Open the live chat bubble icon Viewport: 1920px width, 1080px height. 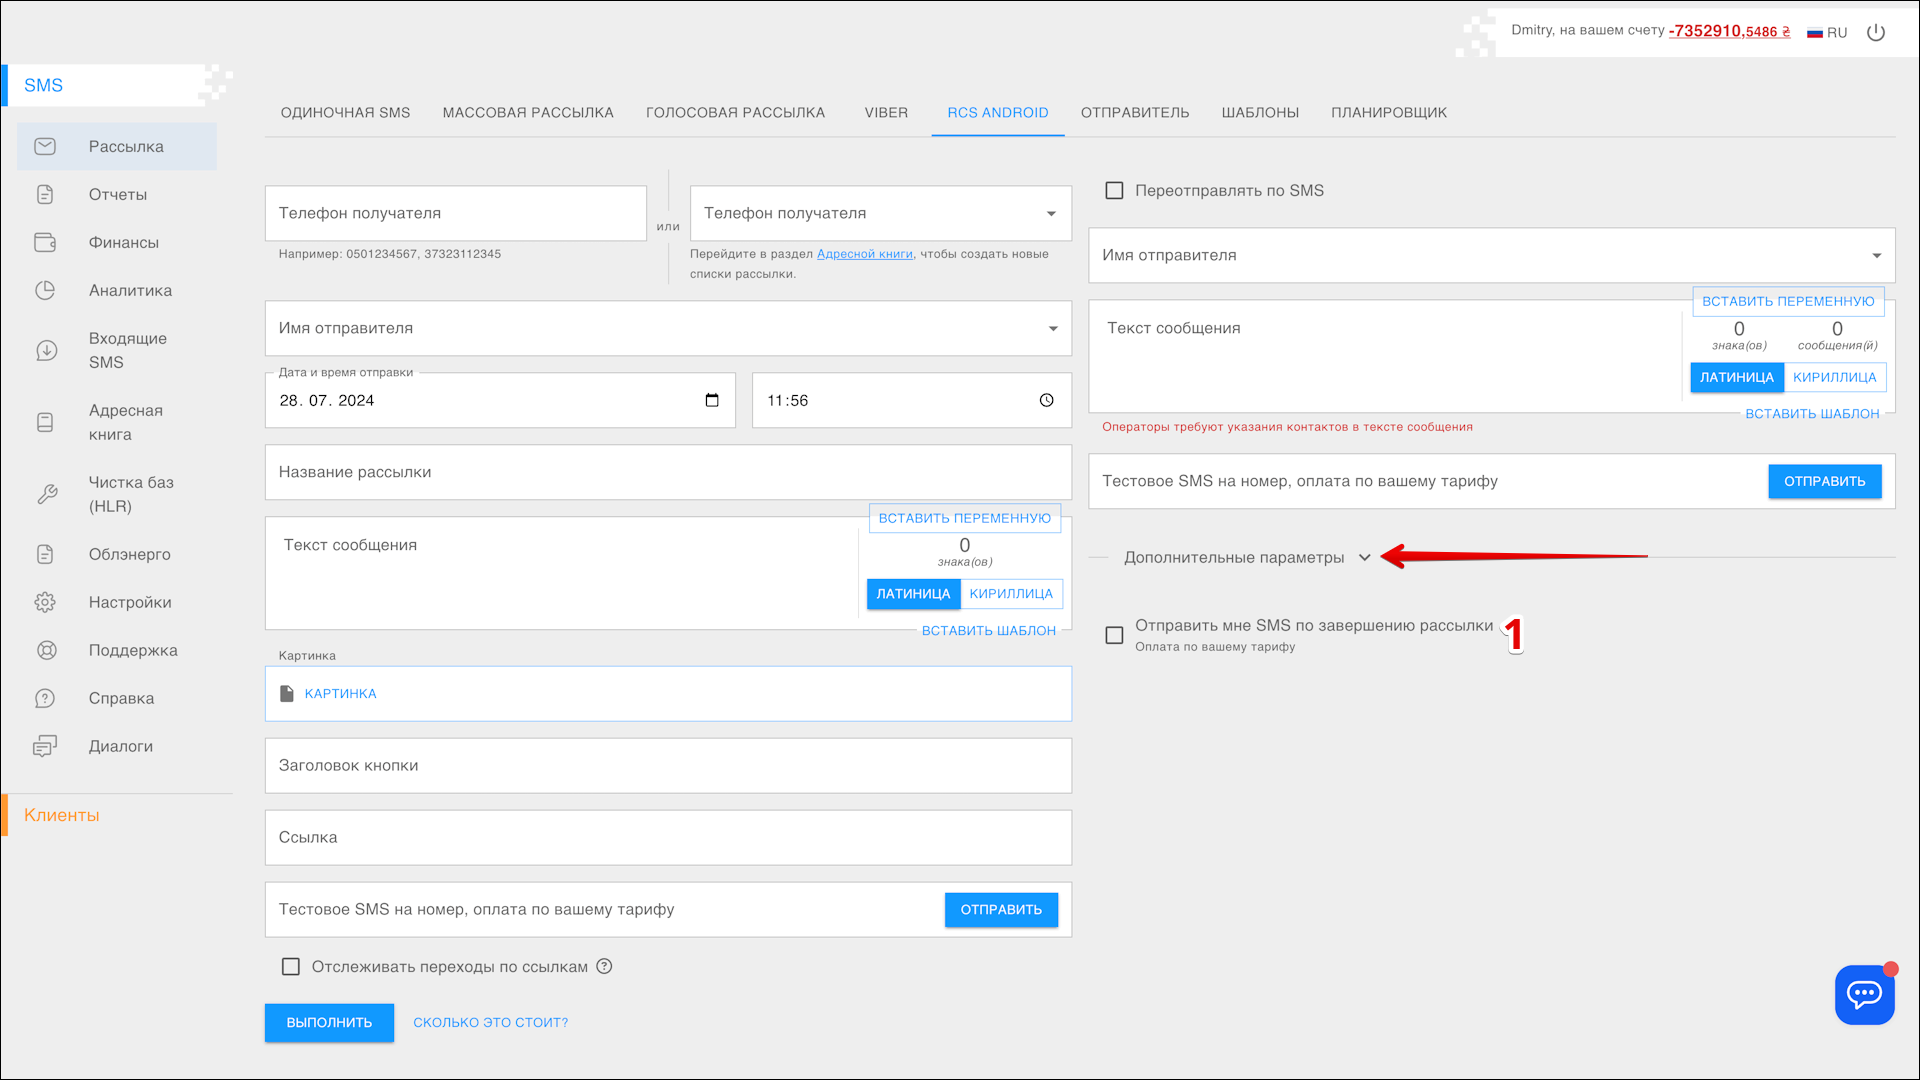pyautogui.click(x=1864, y=994)
